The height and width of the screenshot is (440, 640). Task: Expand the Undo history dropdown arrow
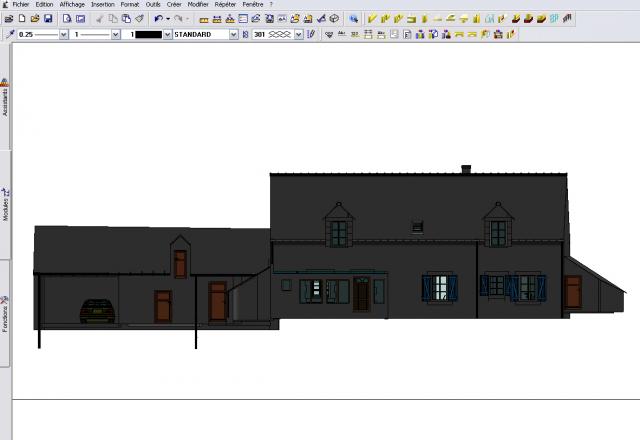168,18
